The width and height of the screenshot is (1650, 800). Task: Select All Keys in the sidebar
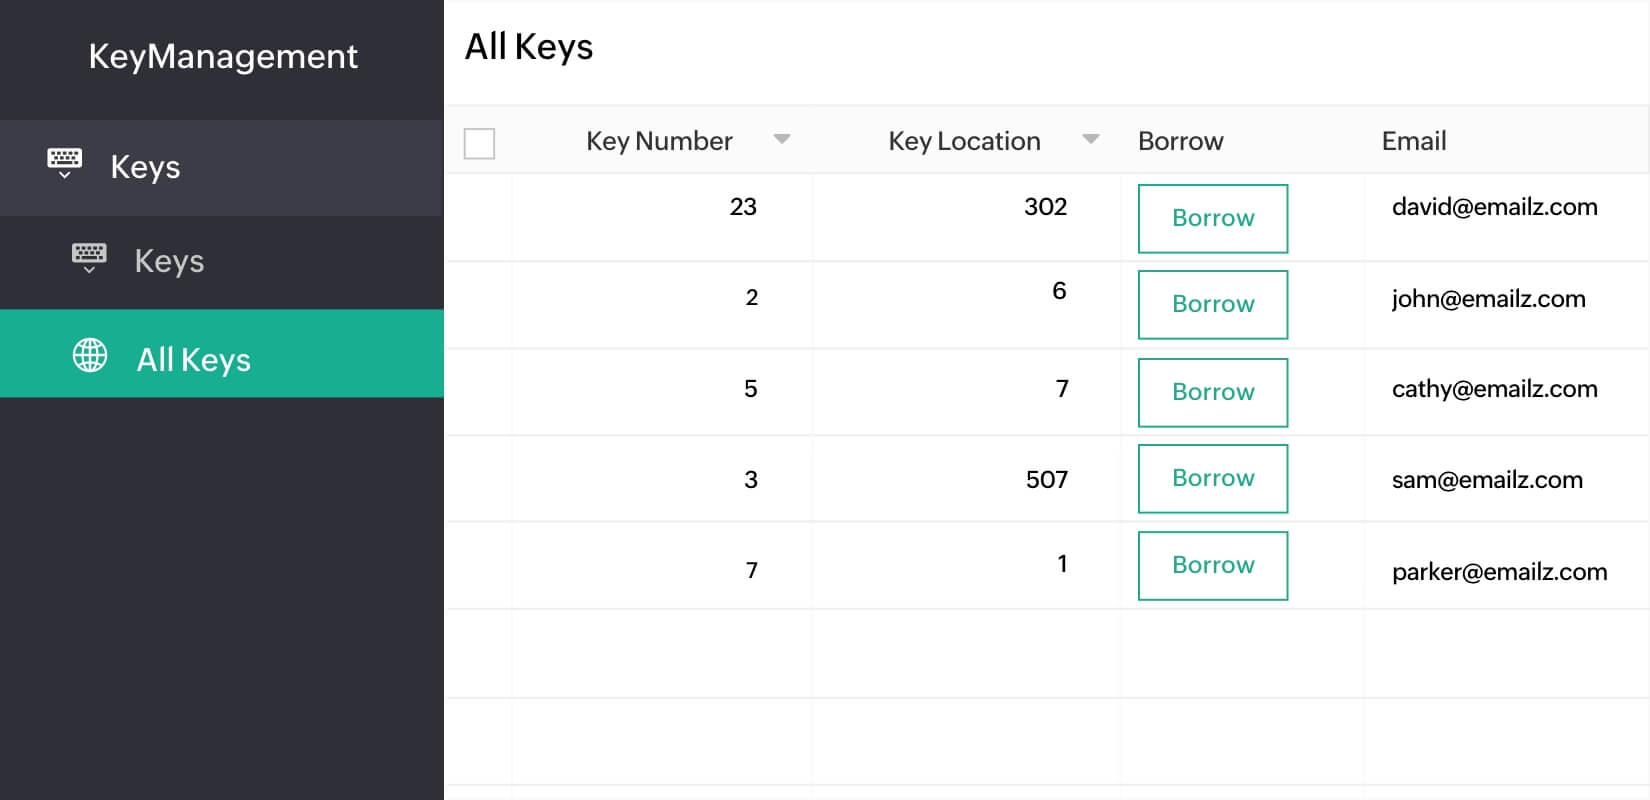[194, 359]
